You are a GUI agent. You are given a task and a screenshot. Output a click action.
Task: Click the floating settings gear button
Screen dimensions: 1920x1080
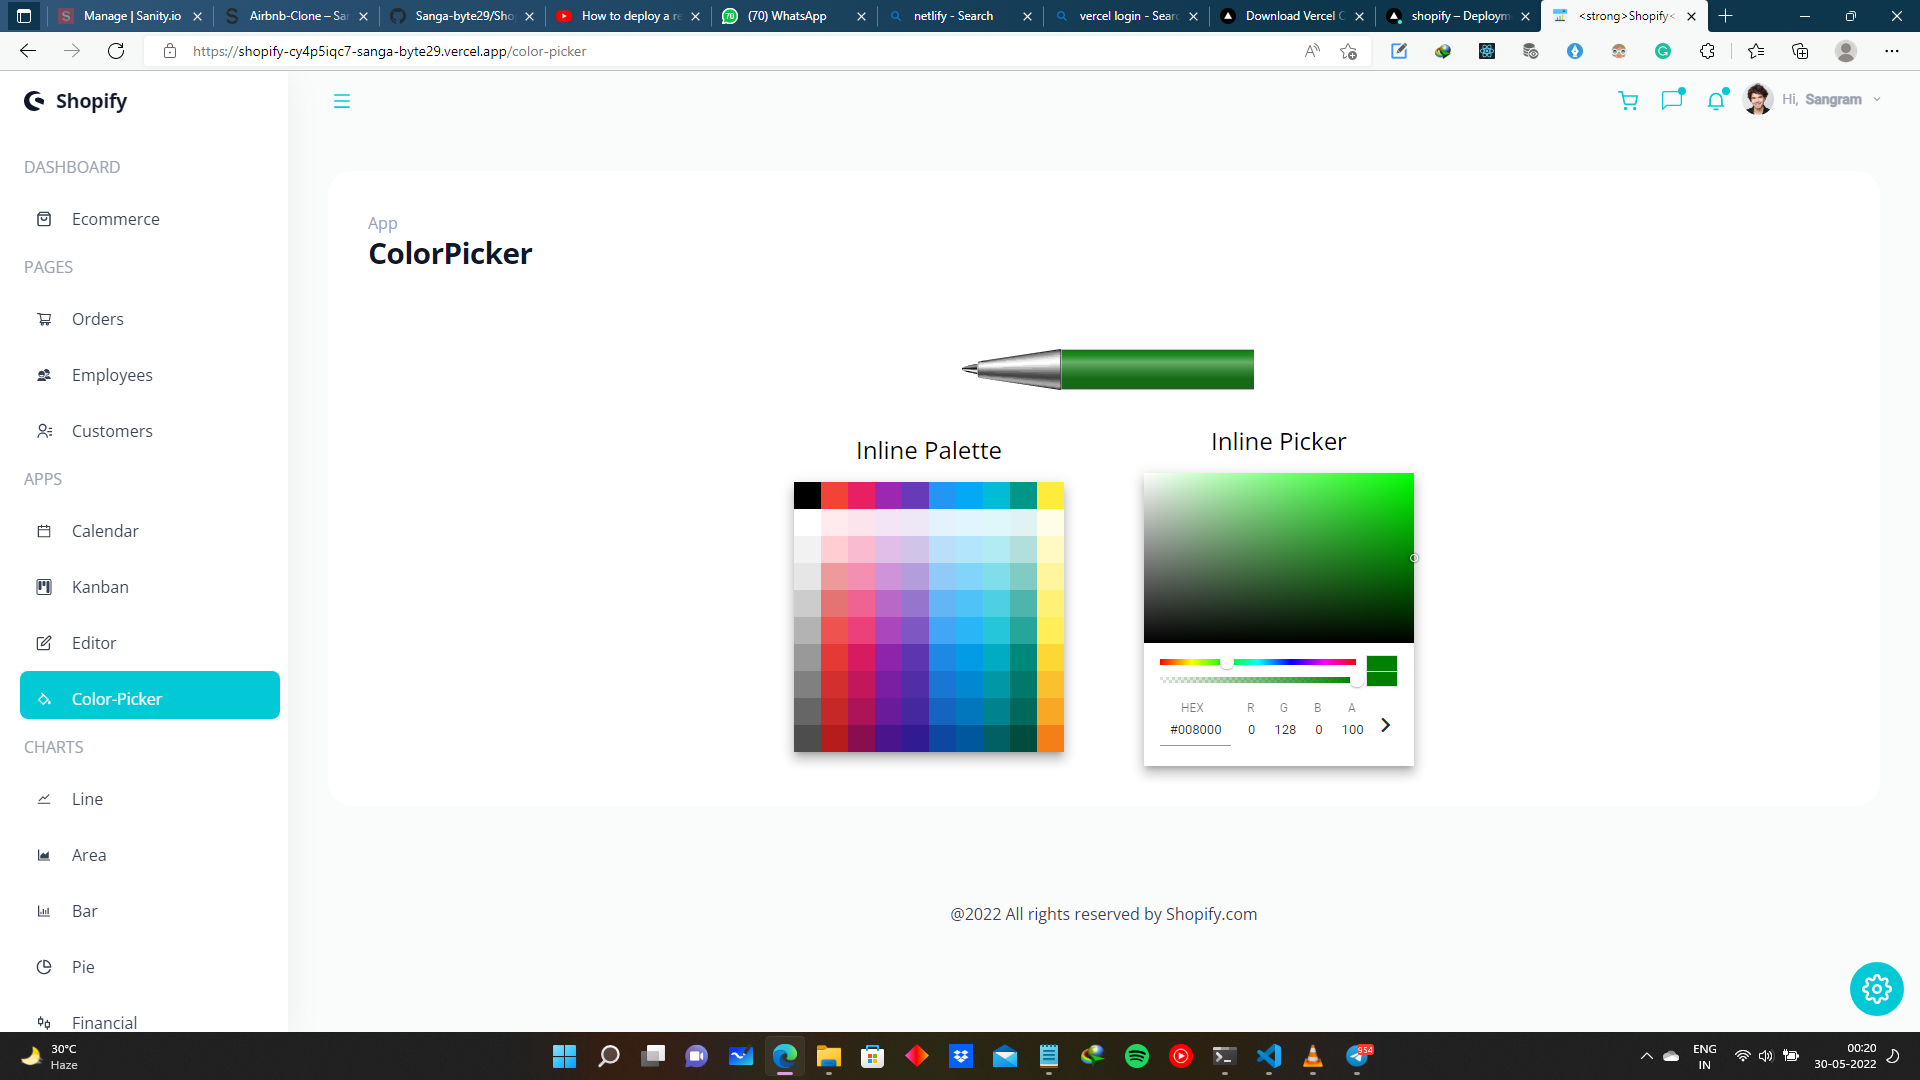tap(1877, 989)
